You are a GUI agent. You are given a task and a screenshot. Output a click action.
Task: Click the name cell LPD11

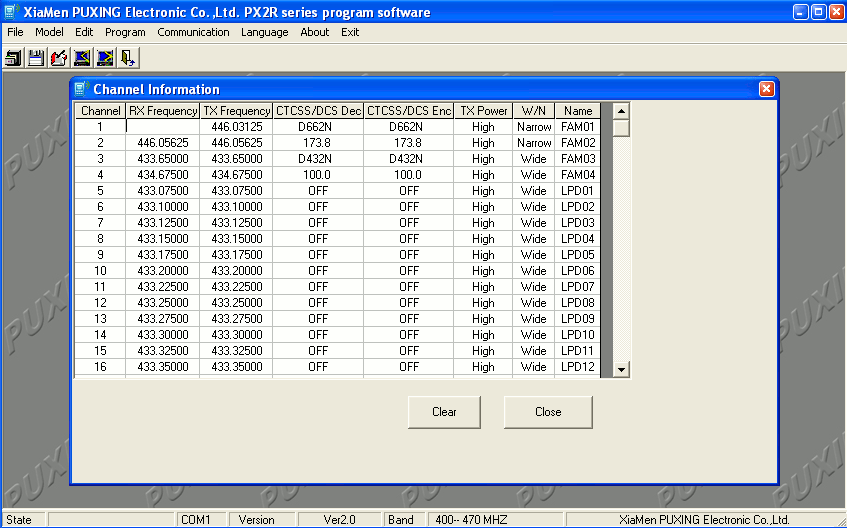click(x=578, y=351)
